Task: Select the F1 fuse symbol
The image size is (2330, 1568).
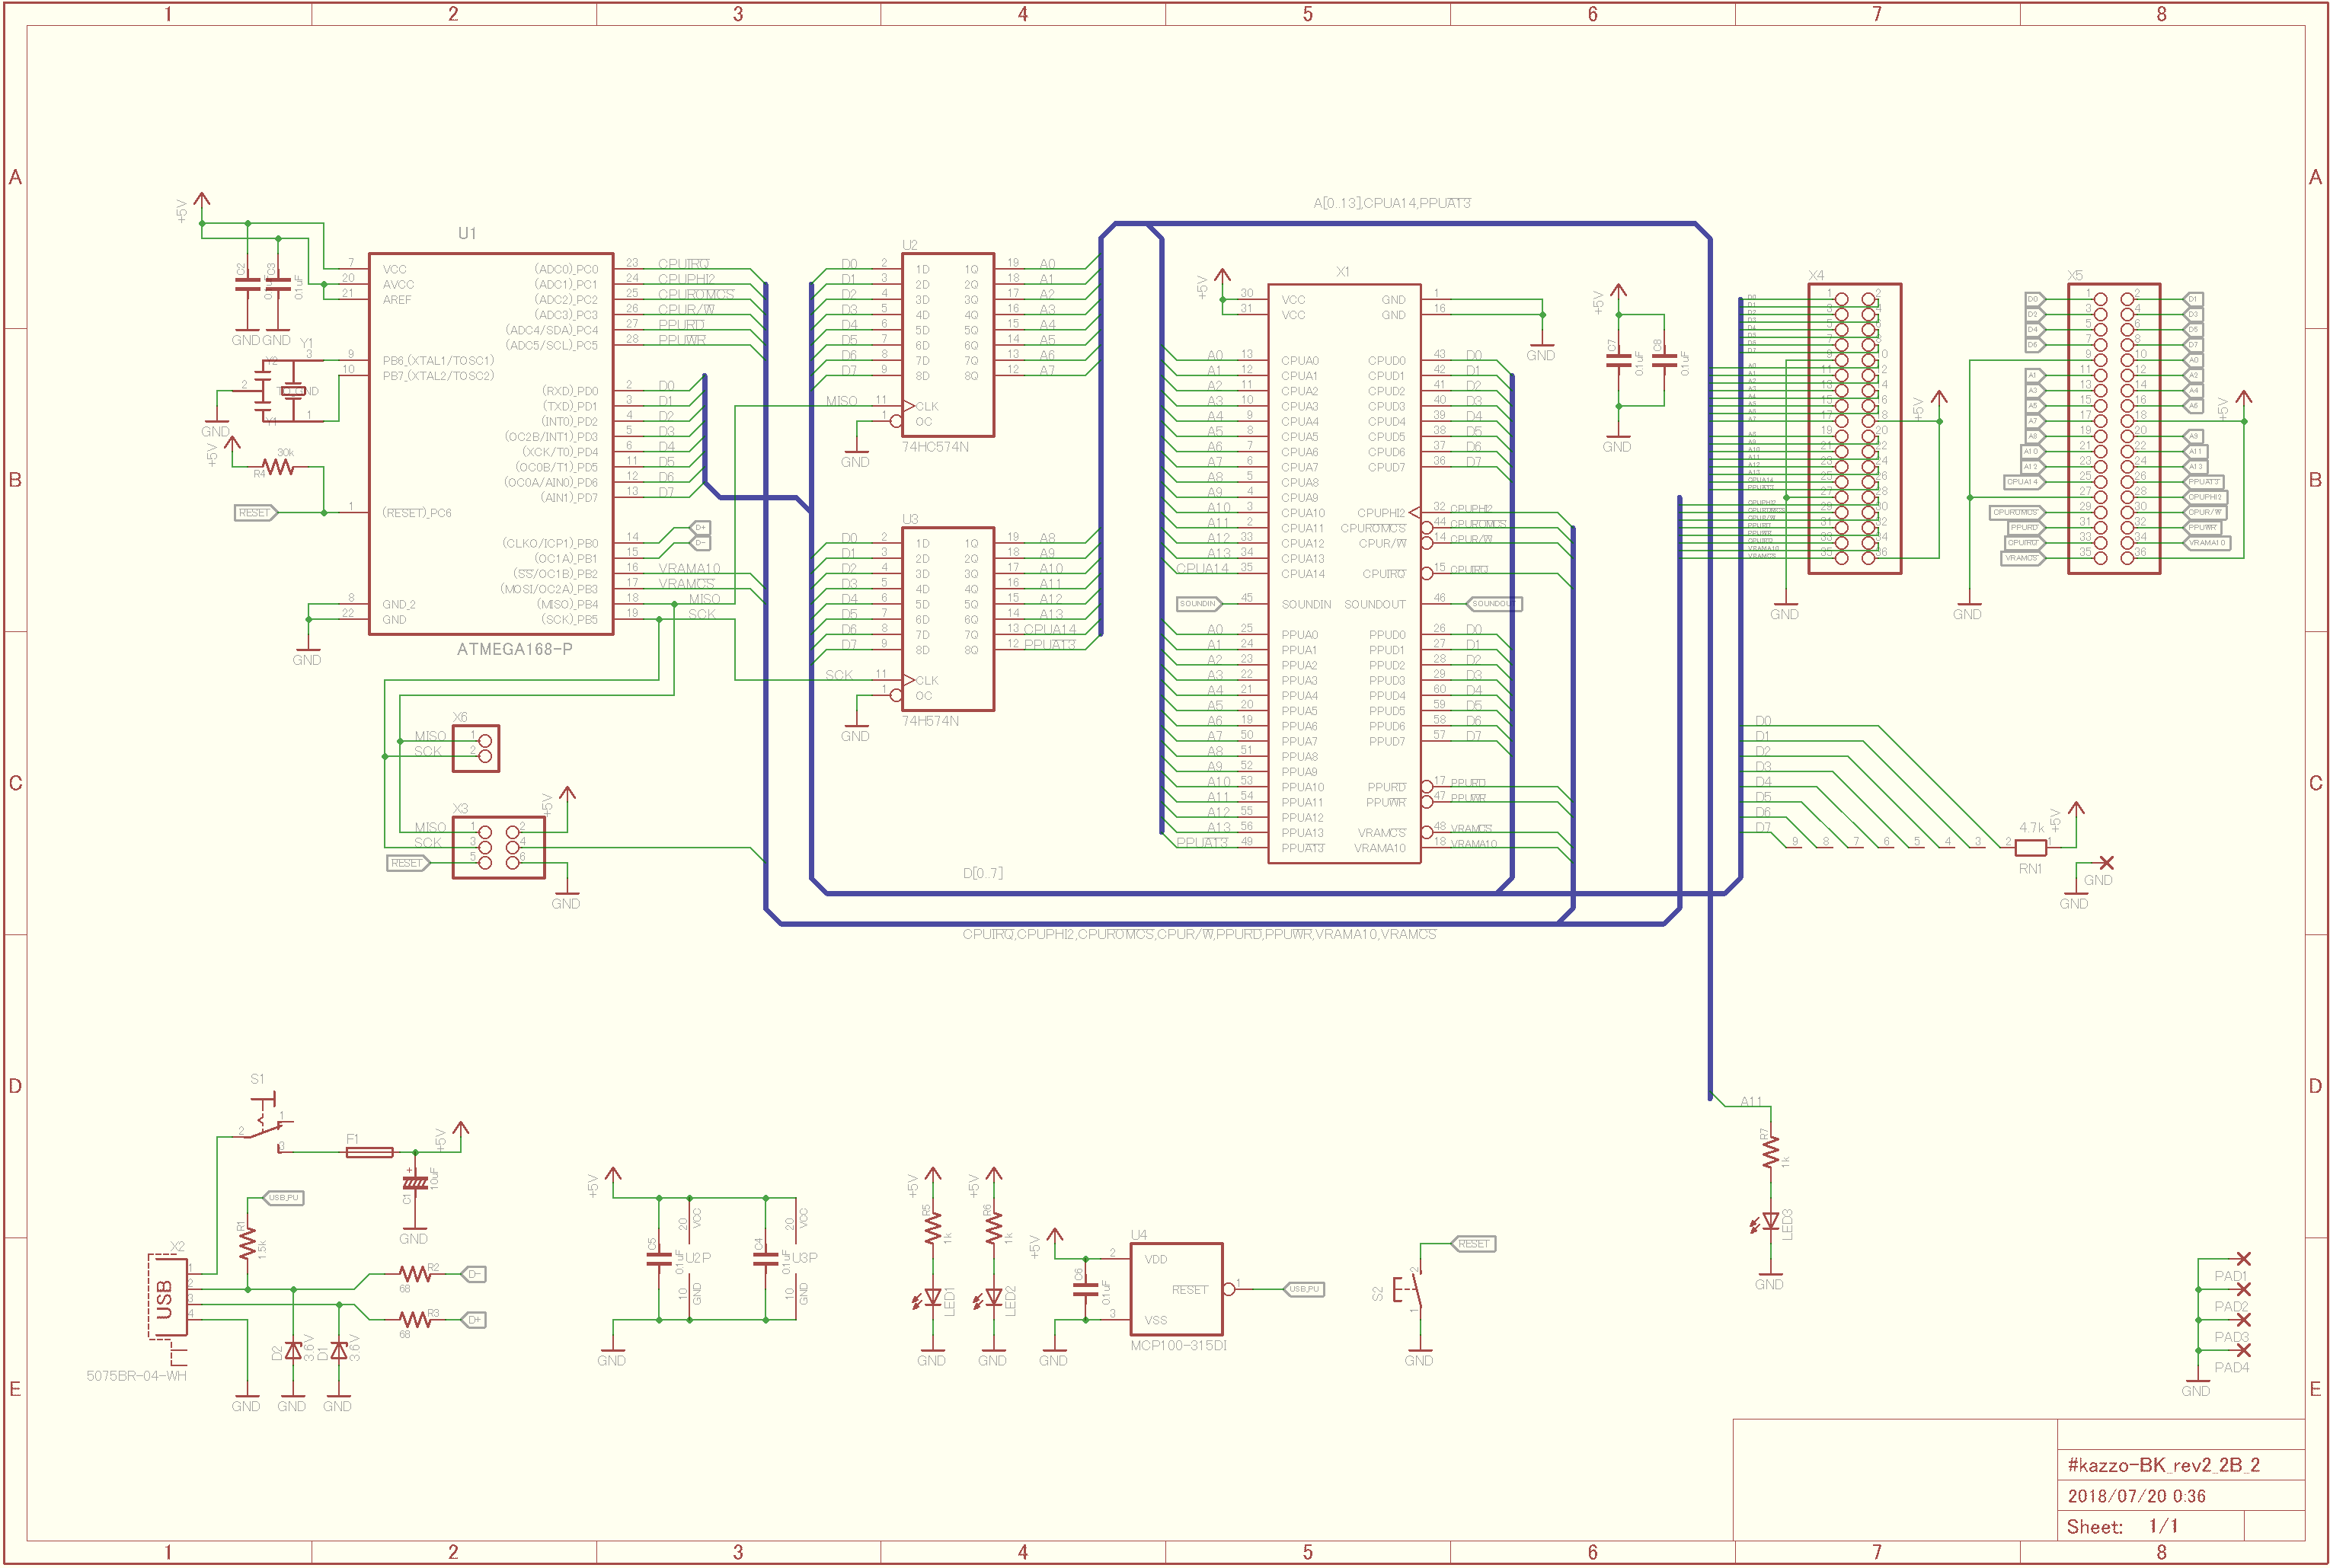Action: coord(369,1152)
